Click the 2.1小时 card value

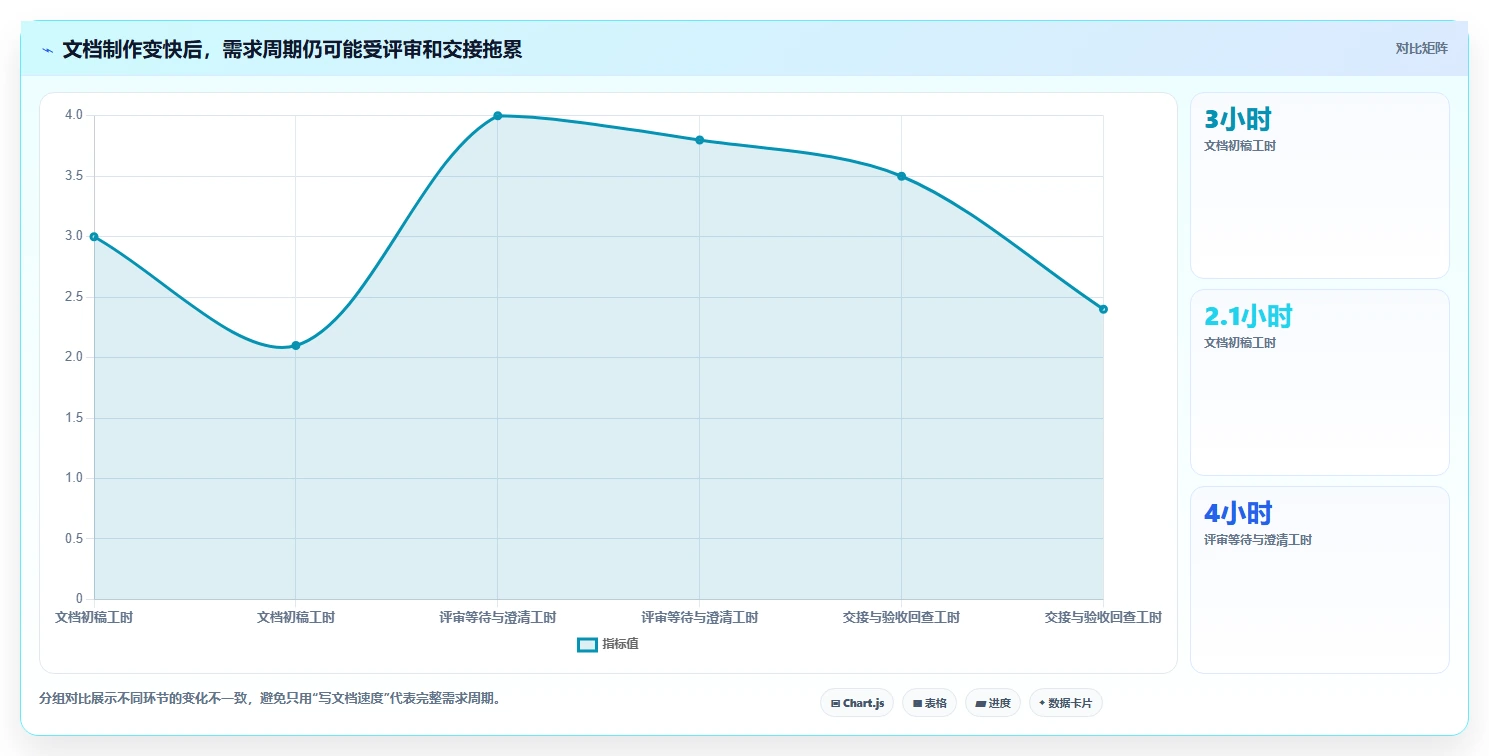[1248, 317]
